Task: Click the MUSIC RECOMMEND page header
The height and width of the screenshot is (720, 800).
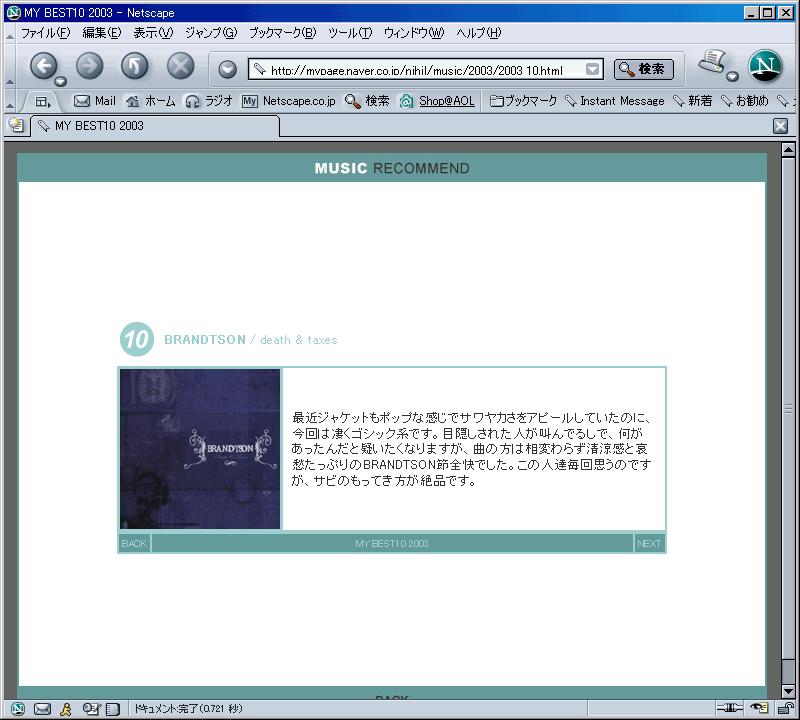Action: click(392, 168)
